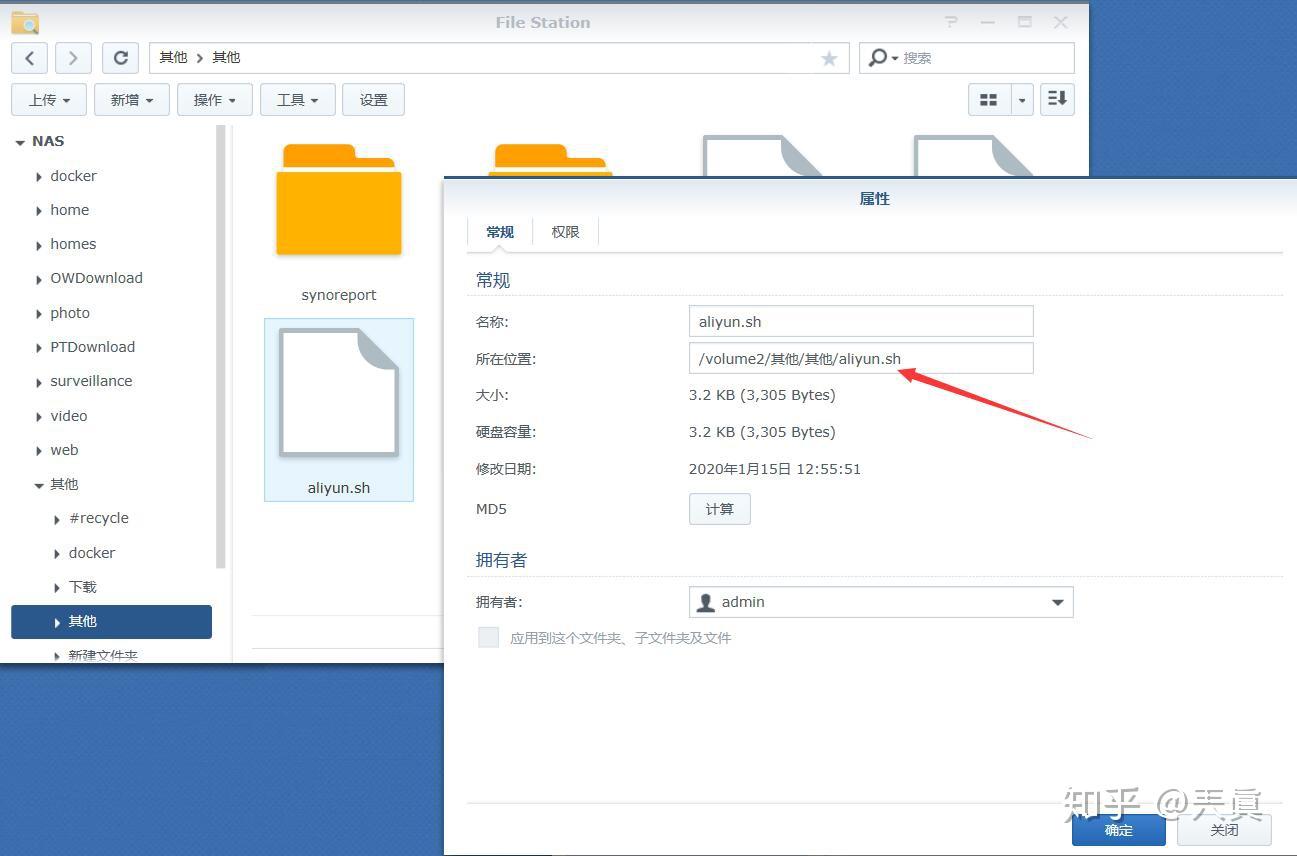Expand the docker folder in the sidebar
Viewport: 1297px width, 856px height.
37,176
